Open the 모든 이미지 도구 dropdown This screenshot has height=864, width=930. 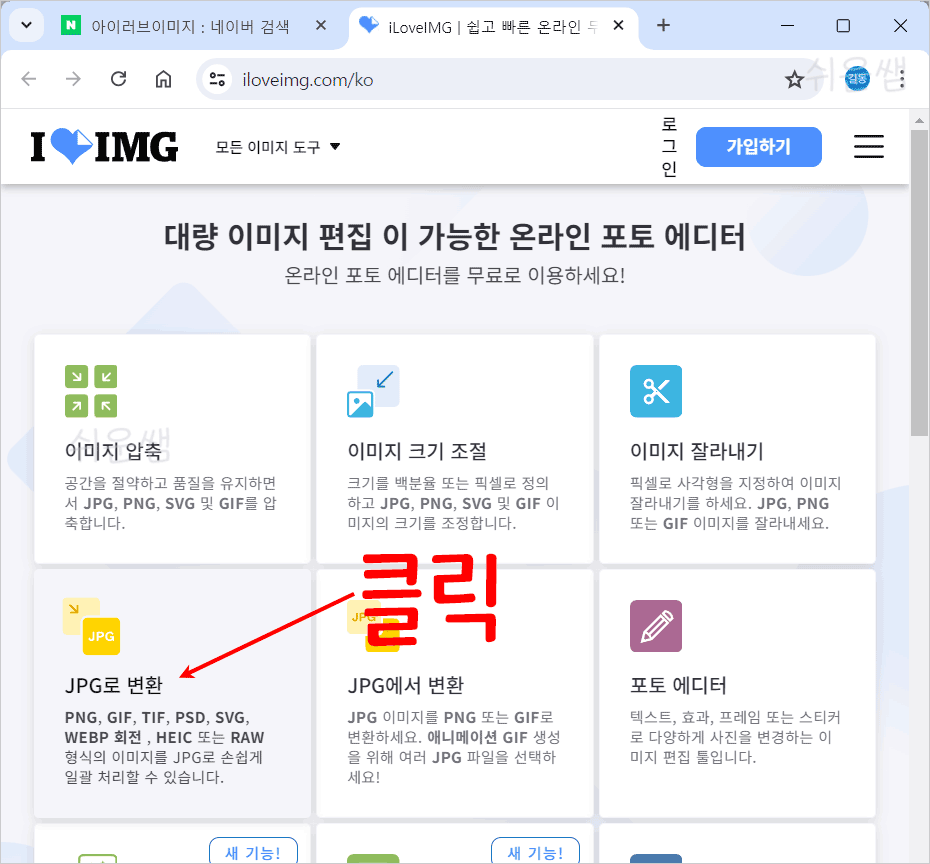pyautogui.click(x=278, y=146)
